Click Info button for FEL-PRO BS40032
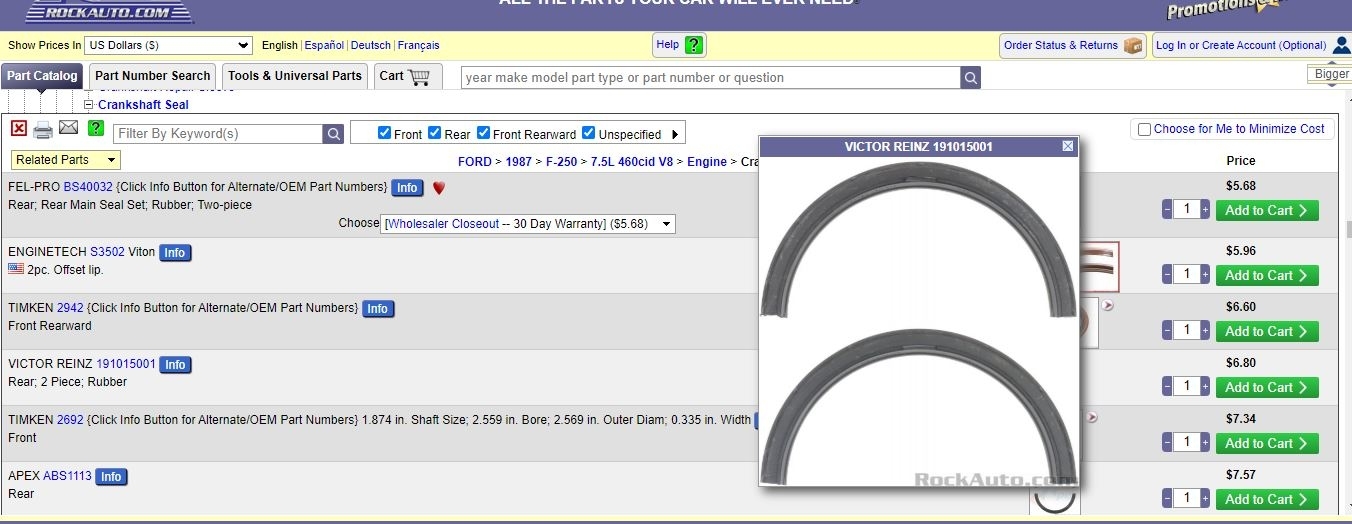Viewport: 1352px width, 524px height. click(x=407, y=188)
